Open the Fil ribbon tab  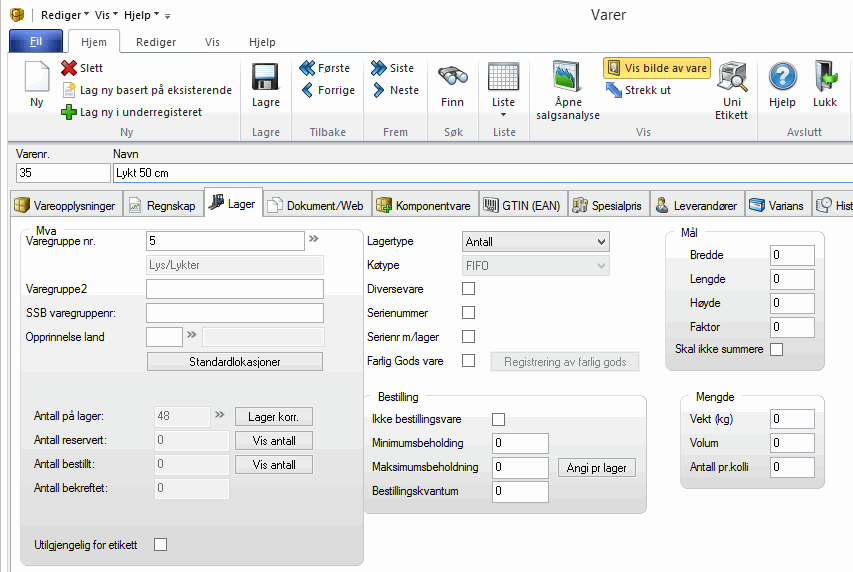click(35, 42)
